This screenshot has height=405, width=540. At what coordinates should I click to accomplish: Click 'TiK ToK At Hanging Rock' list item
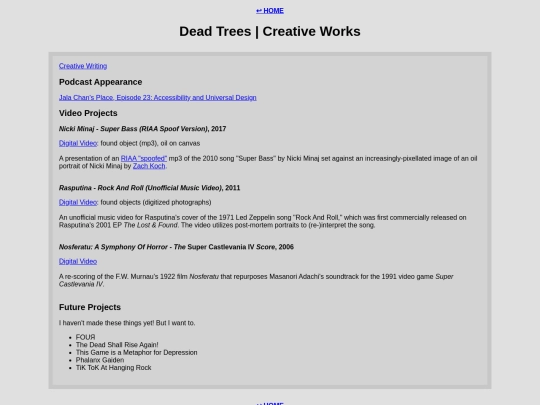tap(114, 367)
